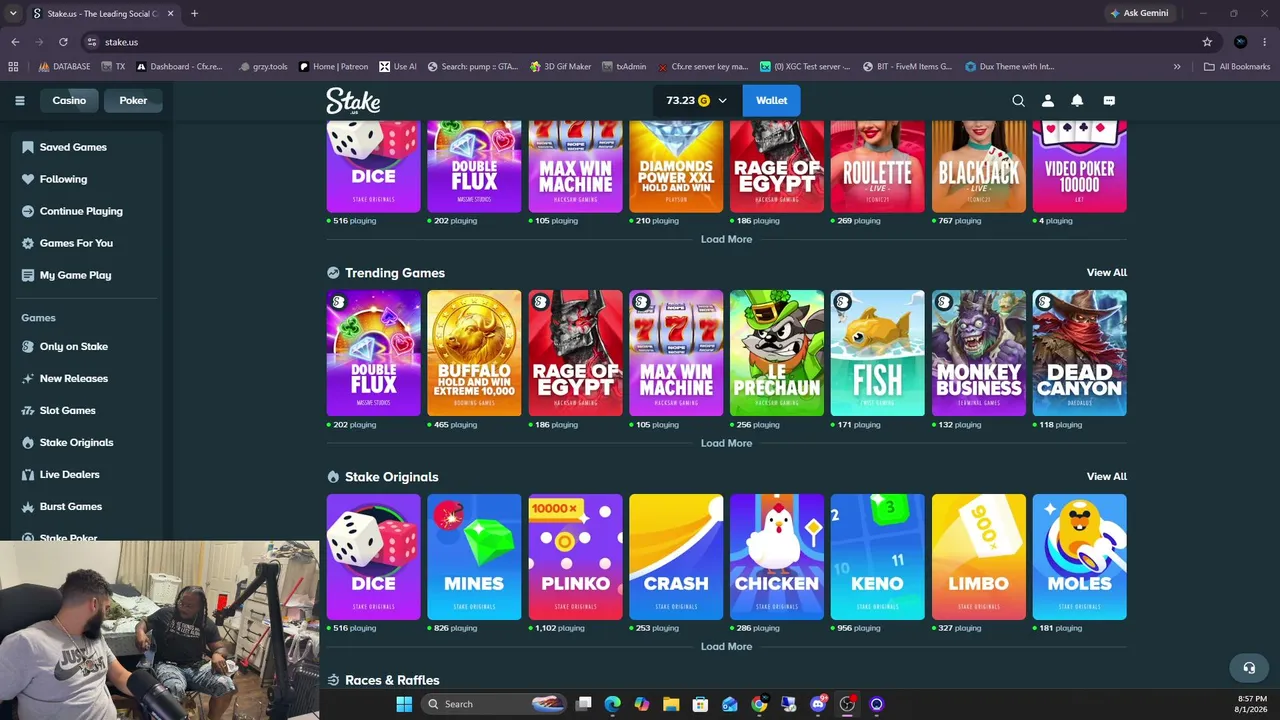Image resolution: width=1280 pixels, height=720 pixels.
Task: Launch the Limbo game
Action: pos(979,557)
